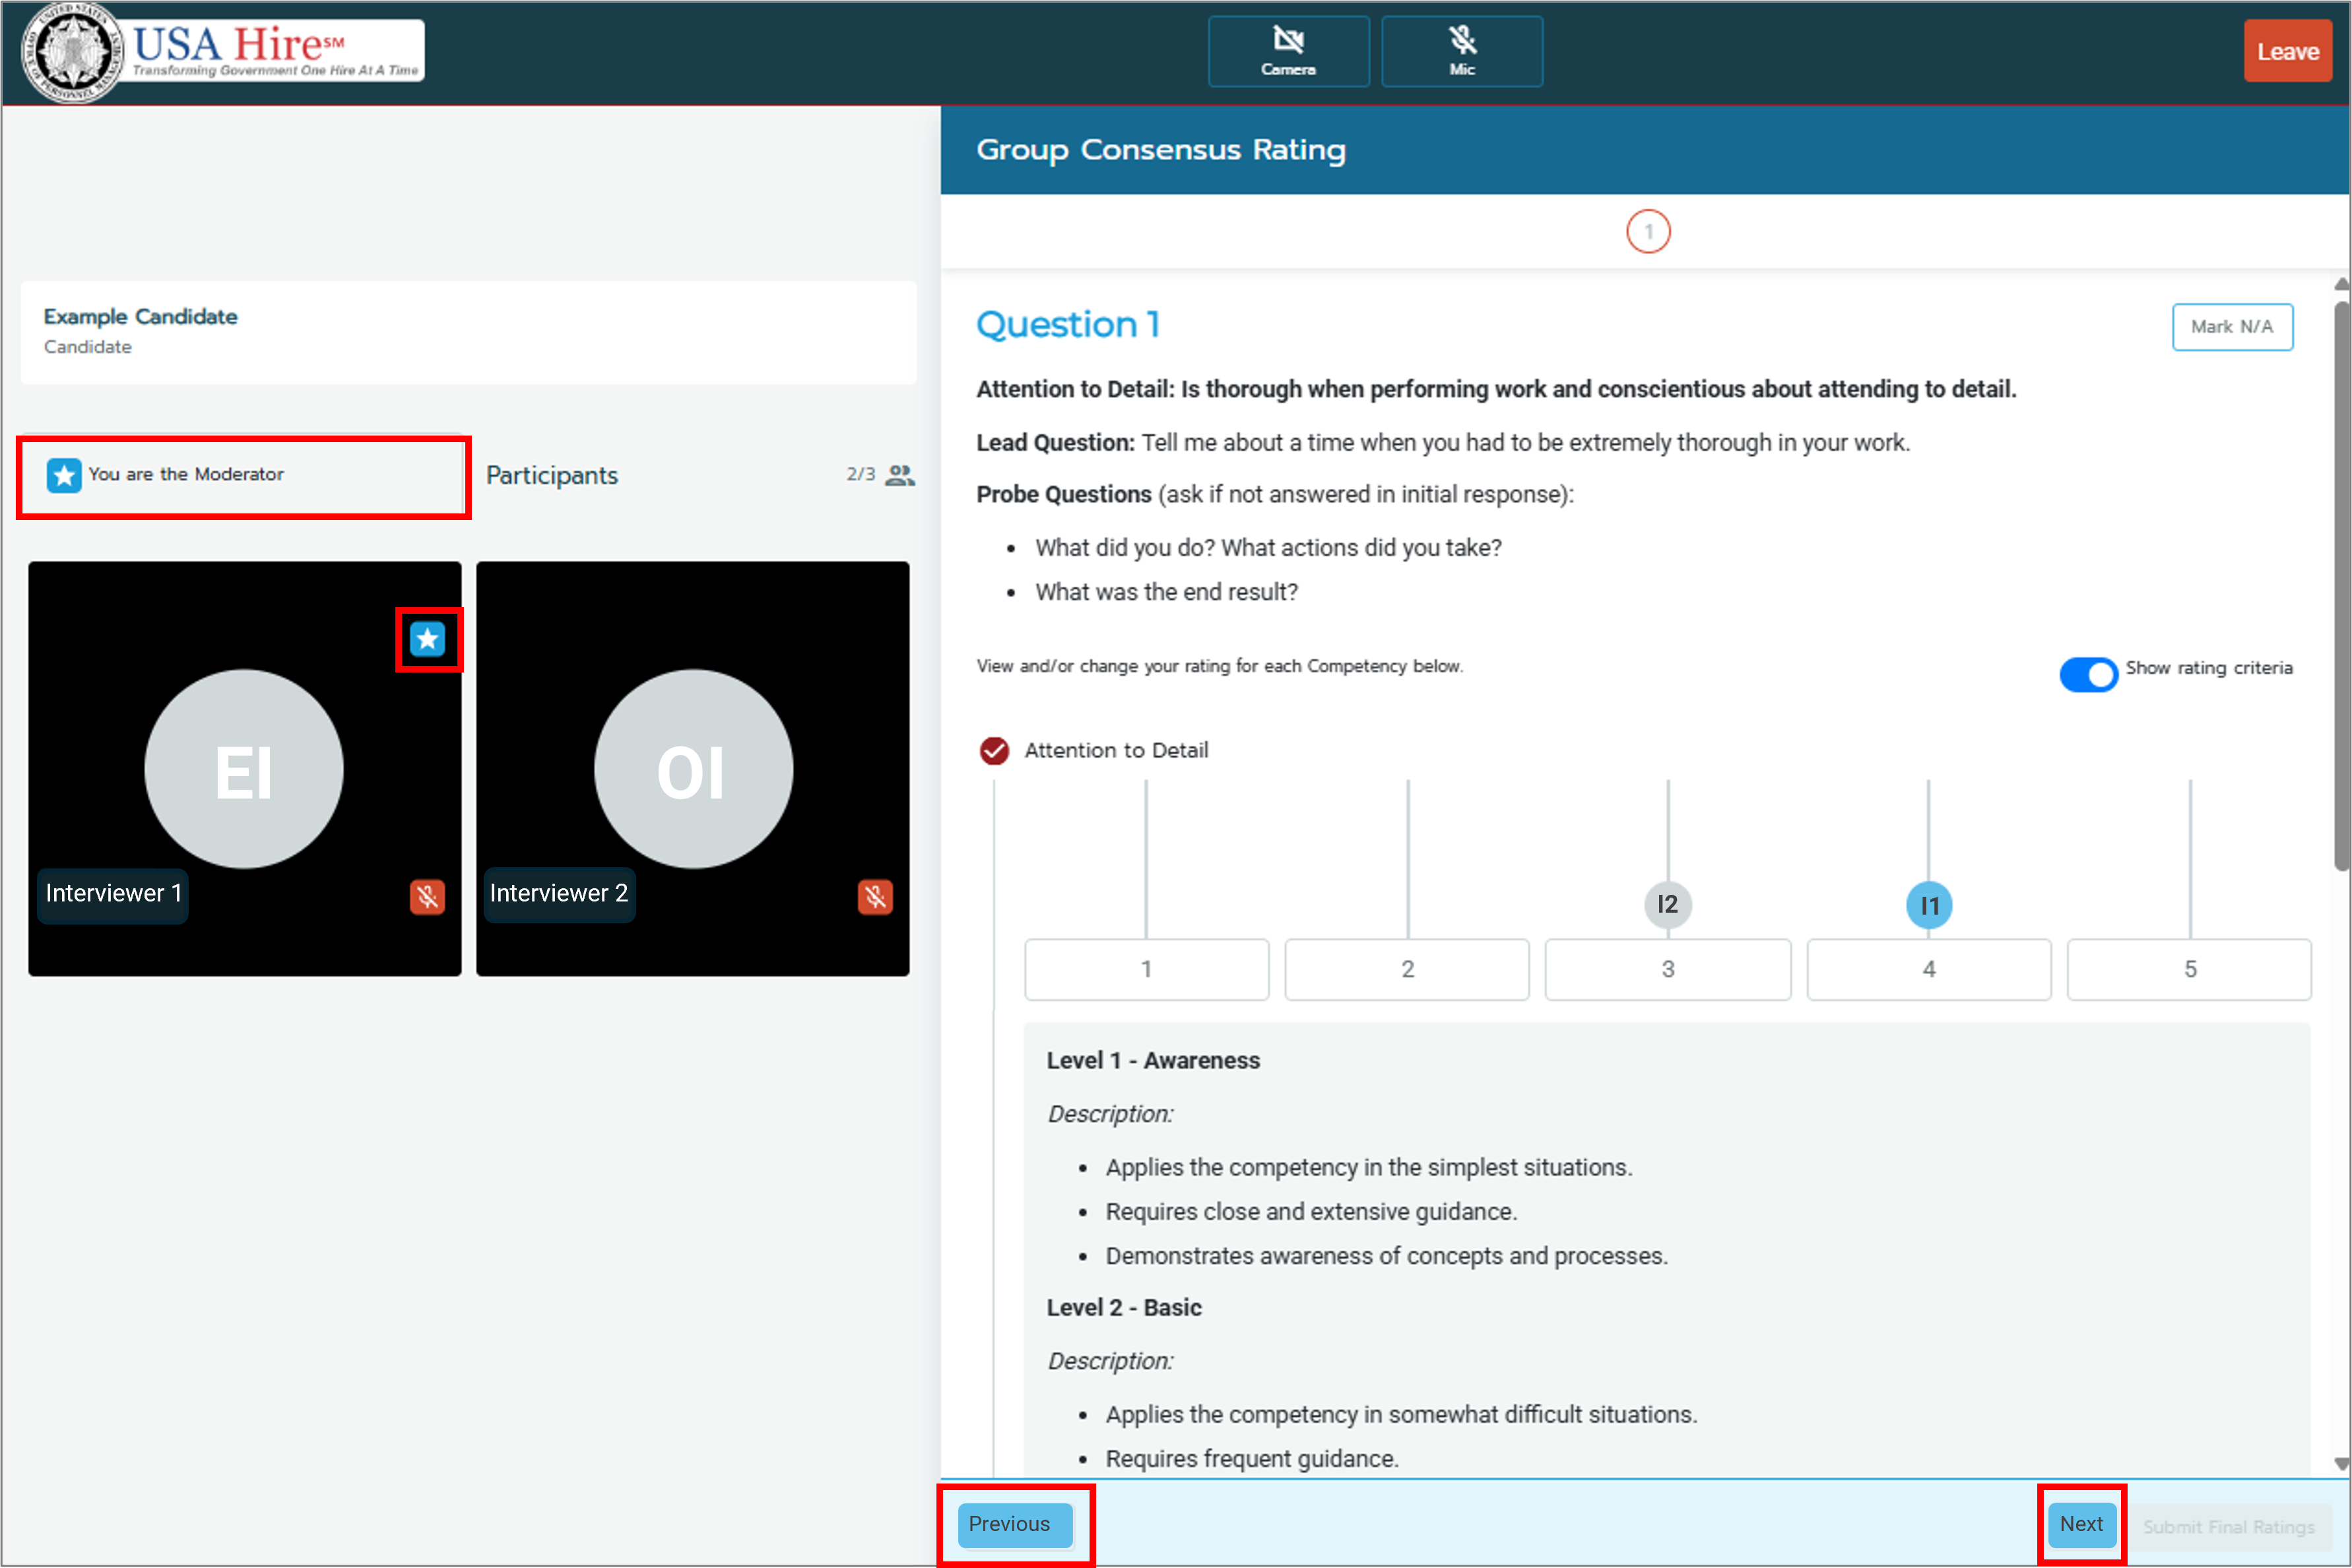This screenshot has width=2352, height=1568.
Task: Click Interviewer 2's muted mic icon
Action: click(x=875, y=897)
